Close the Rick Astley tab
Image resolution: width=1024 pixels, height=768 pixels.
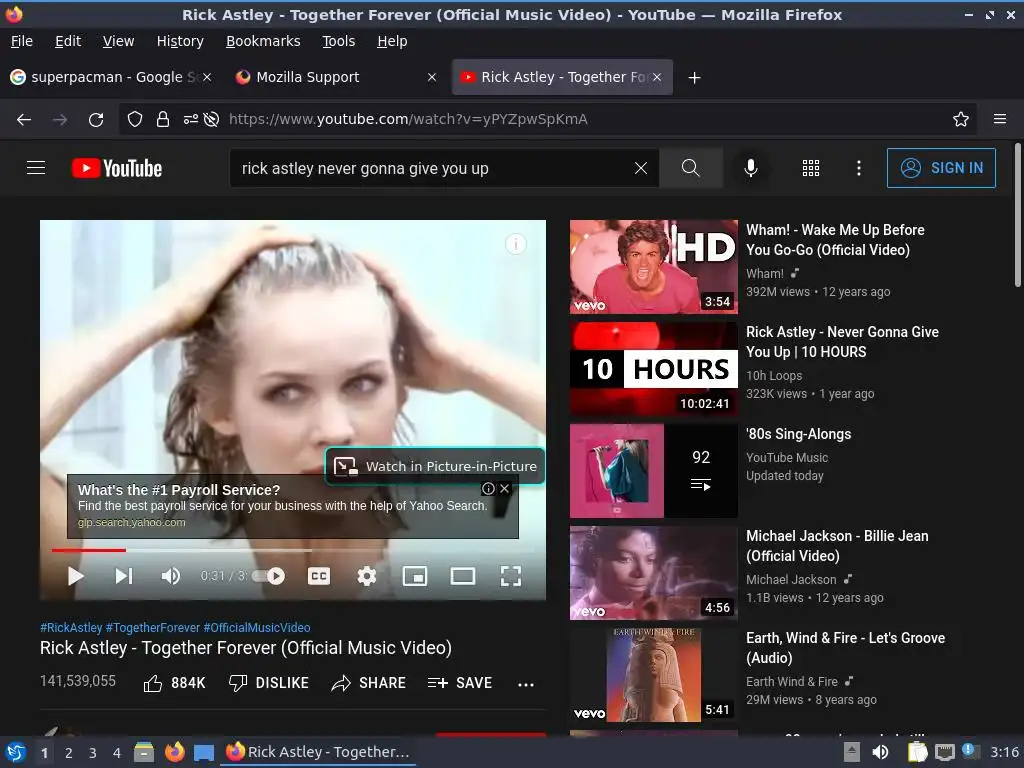pos(657,77)
